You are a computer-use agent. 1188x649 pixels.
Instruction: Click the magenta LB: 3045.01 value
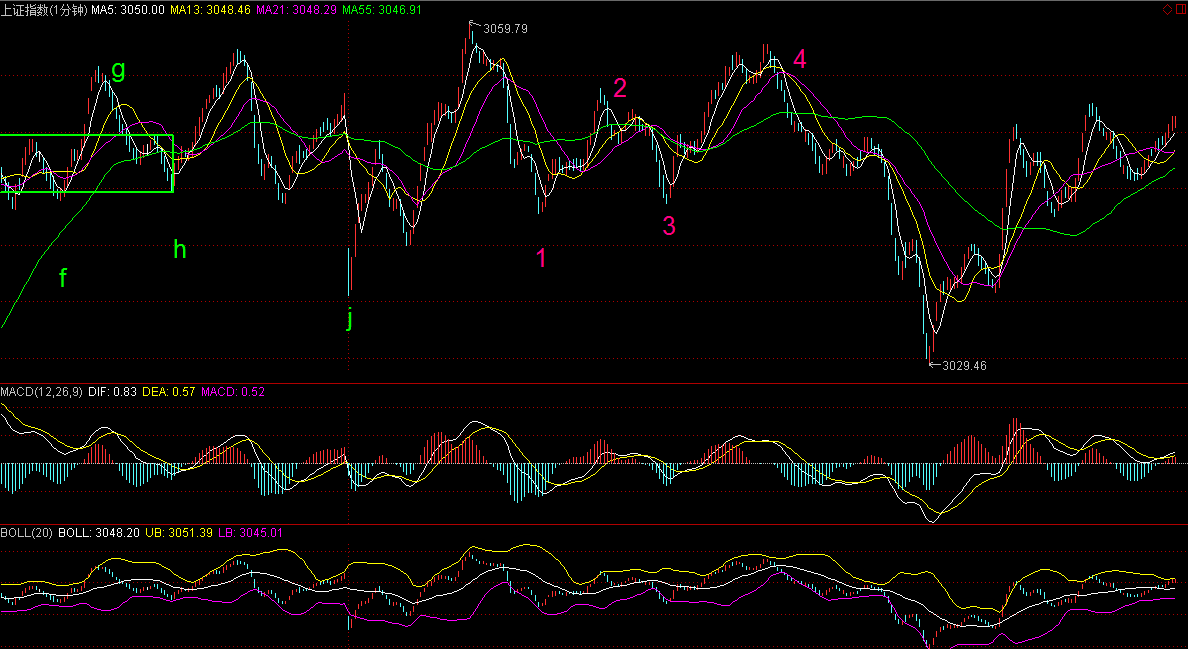point(251,532)
